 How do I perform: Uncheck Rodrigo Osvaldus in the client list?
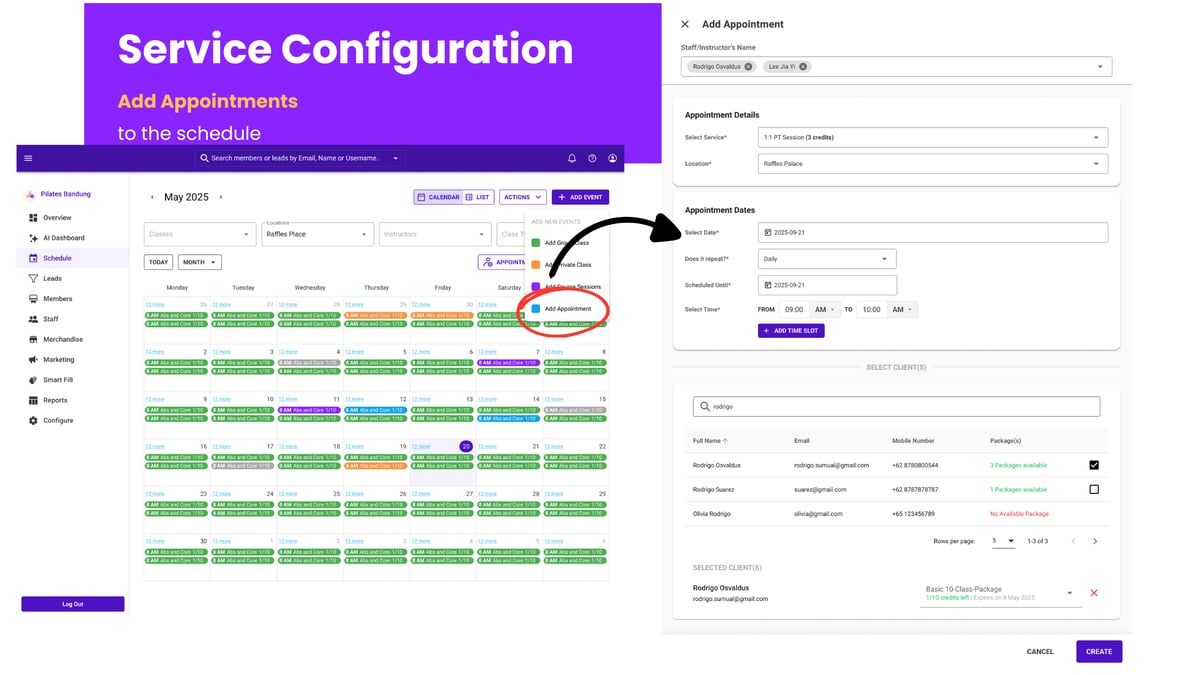click(1093, 465)
